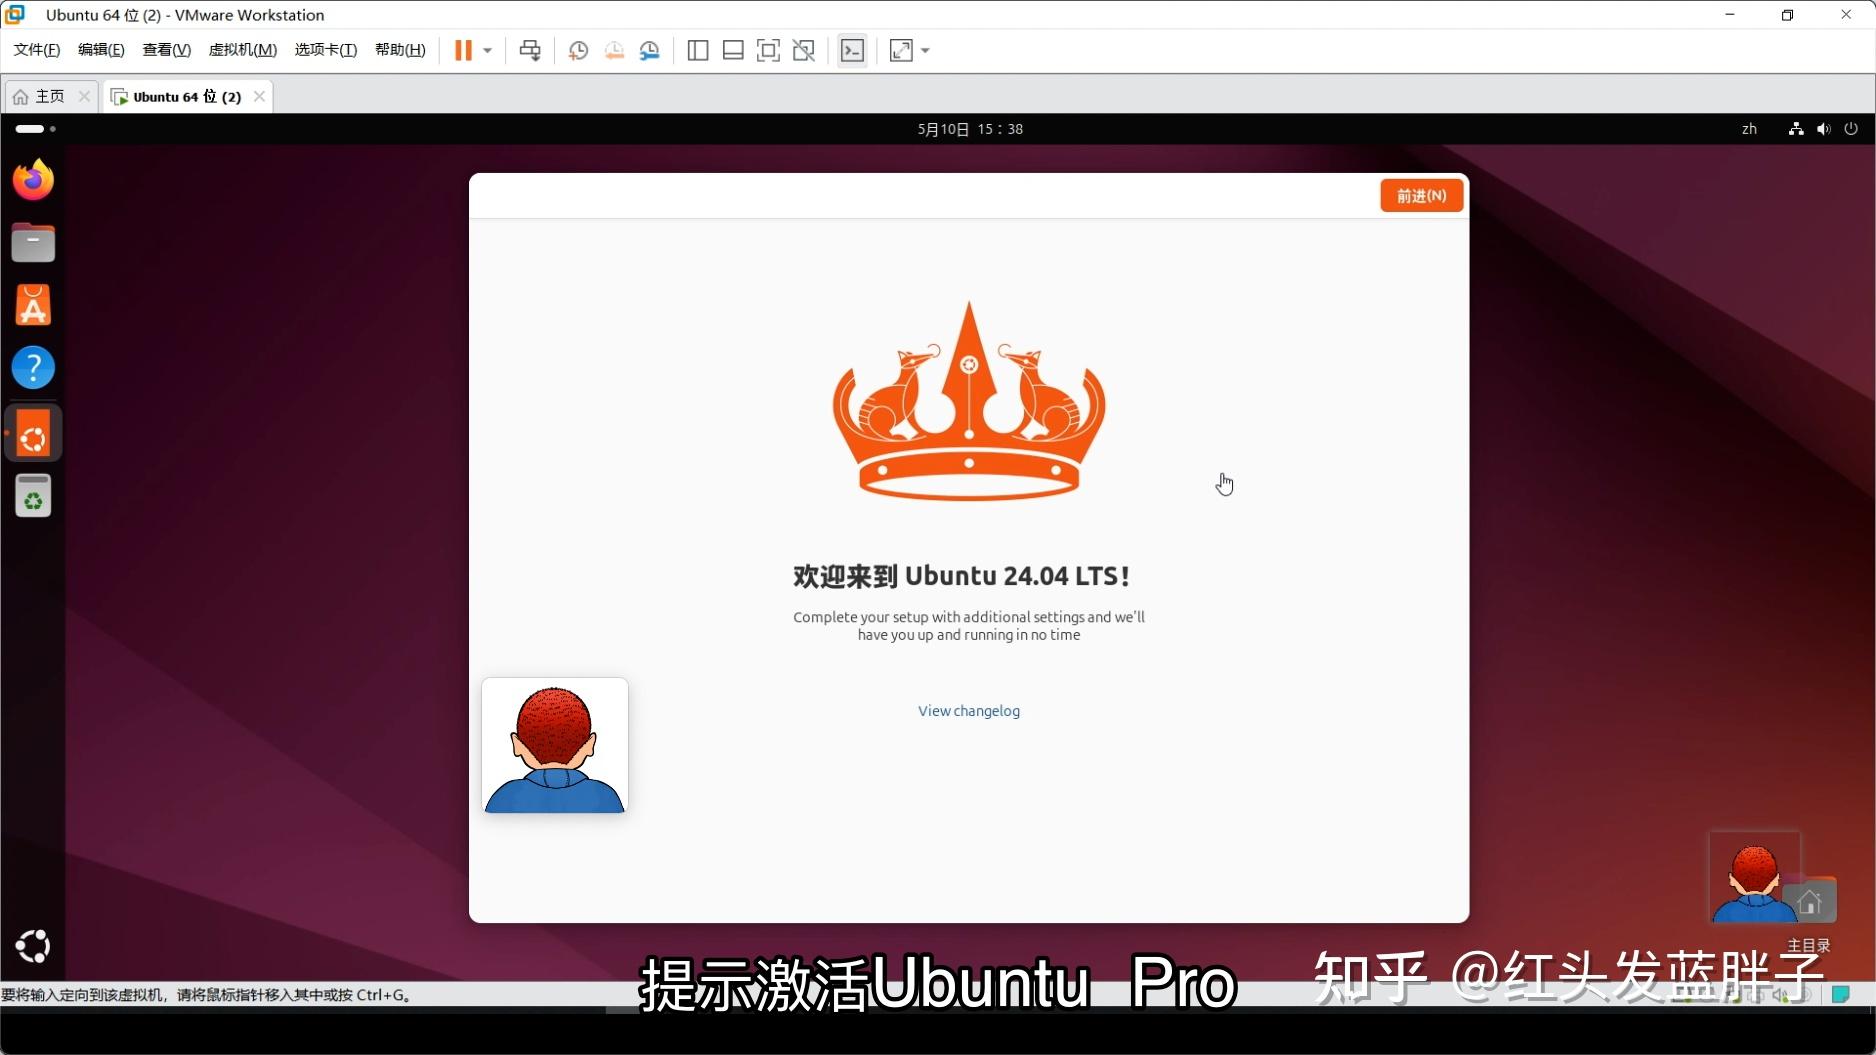1876x1055 pixels.
Task: Toggle the thumbnail bar
Action: pos(733,50)
